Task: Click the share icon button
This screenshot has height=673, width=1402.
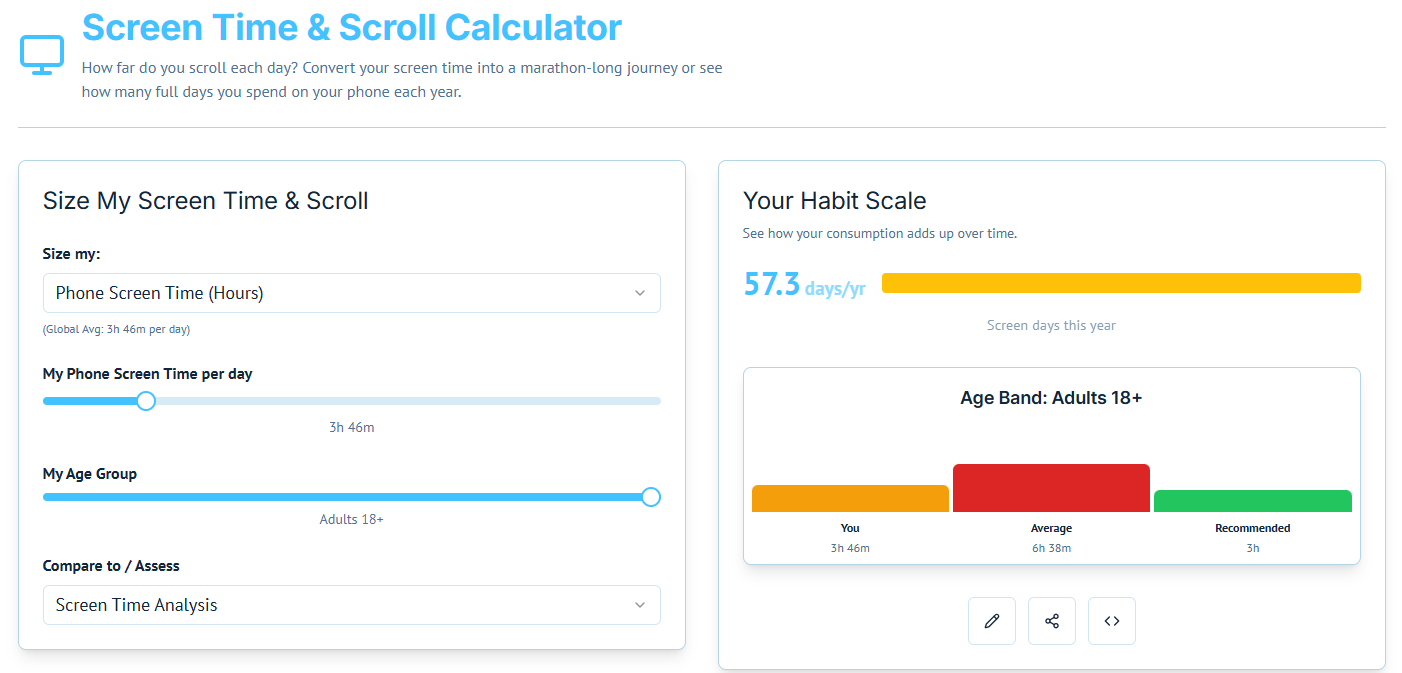Action: pyautogui.click(x=1051, y=621)
